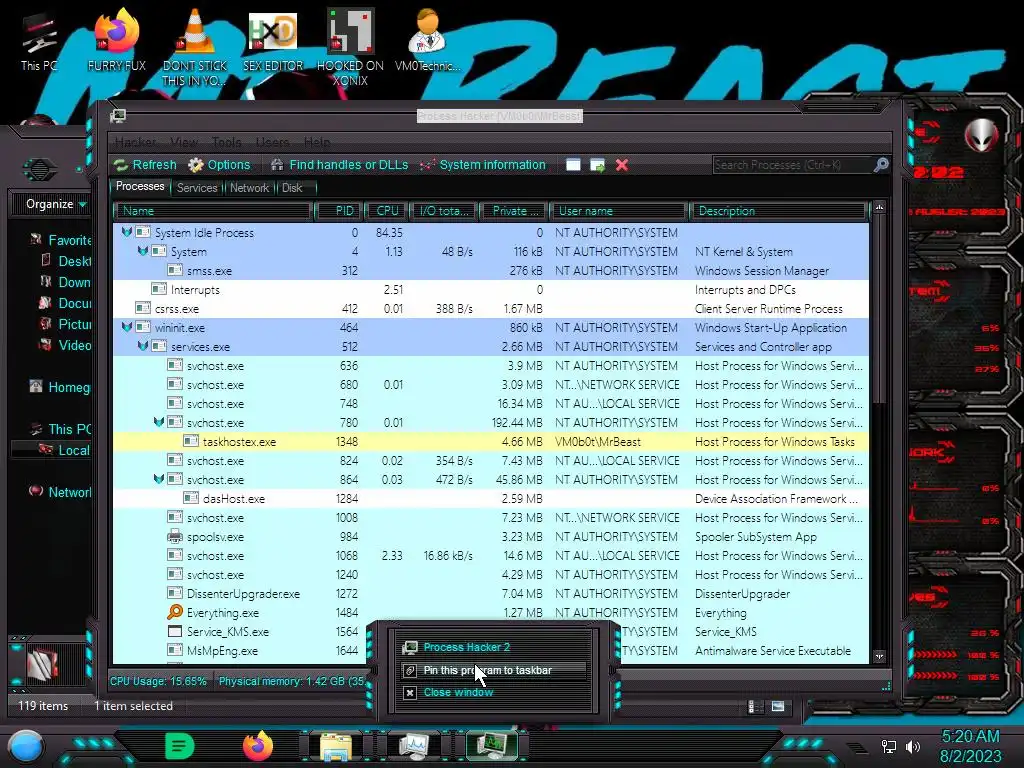Click the Everything.exe magnifier icon
The width and height of the screenshot is (1024, 768).
coord(174,612)
